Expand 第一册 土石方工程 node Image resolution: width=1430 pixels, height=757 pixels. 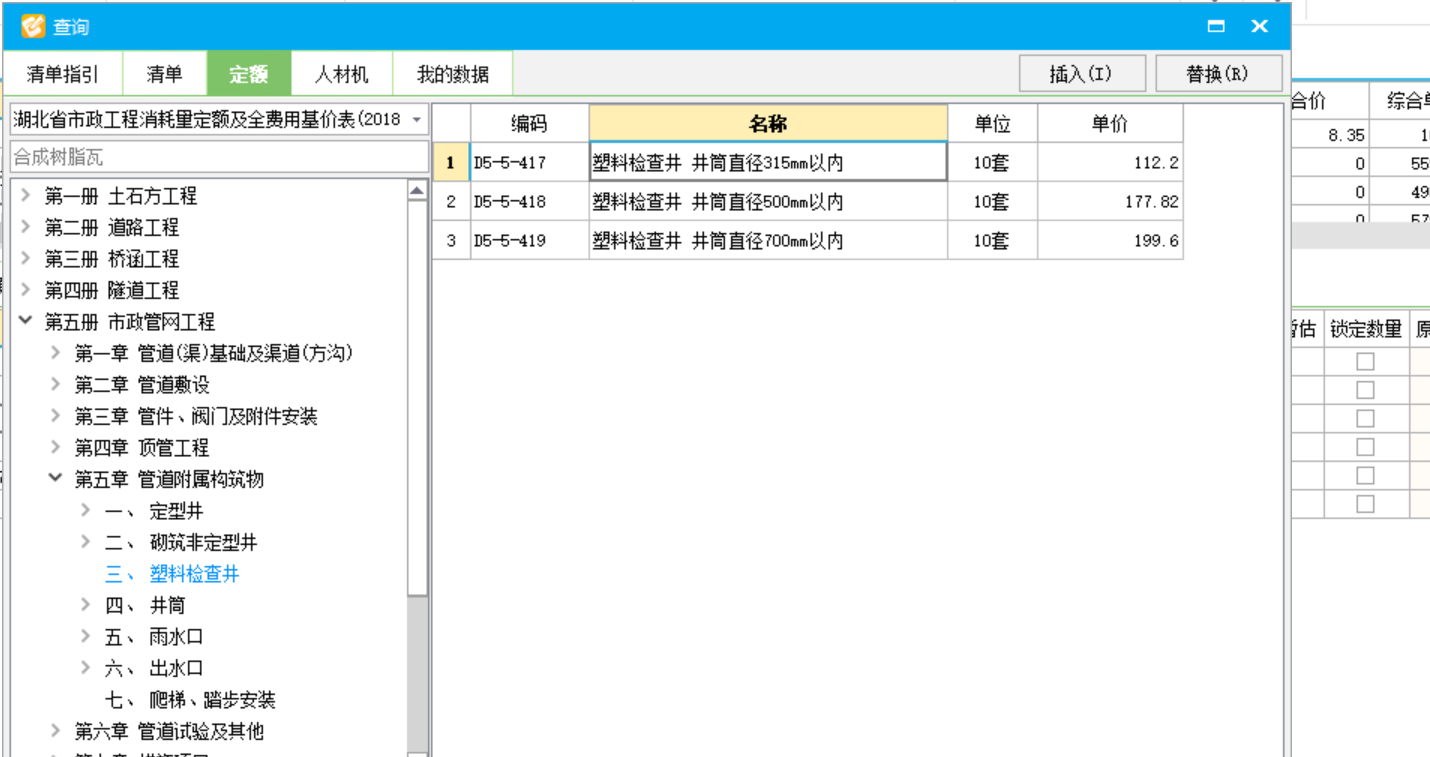coord(26,196)
